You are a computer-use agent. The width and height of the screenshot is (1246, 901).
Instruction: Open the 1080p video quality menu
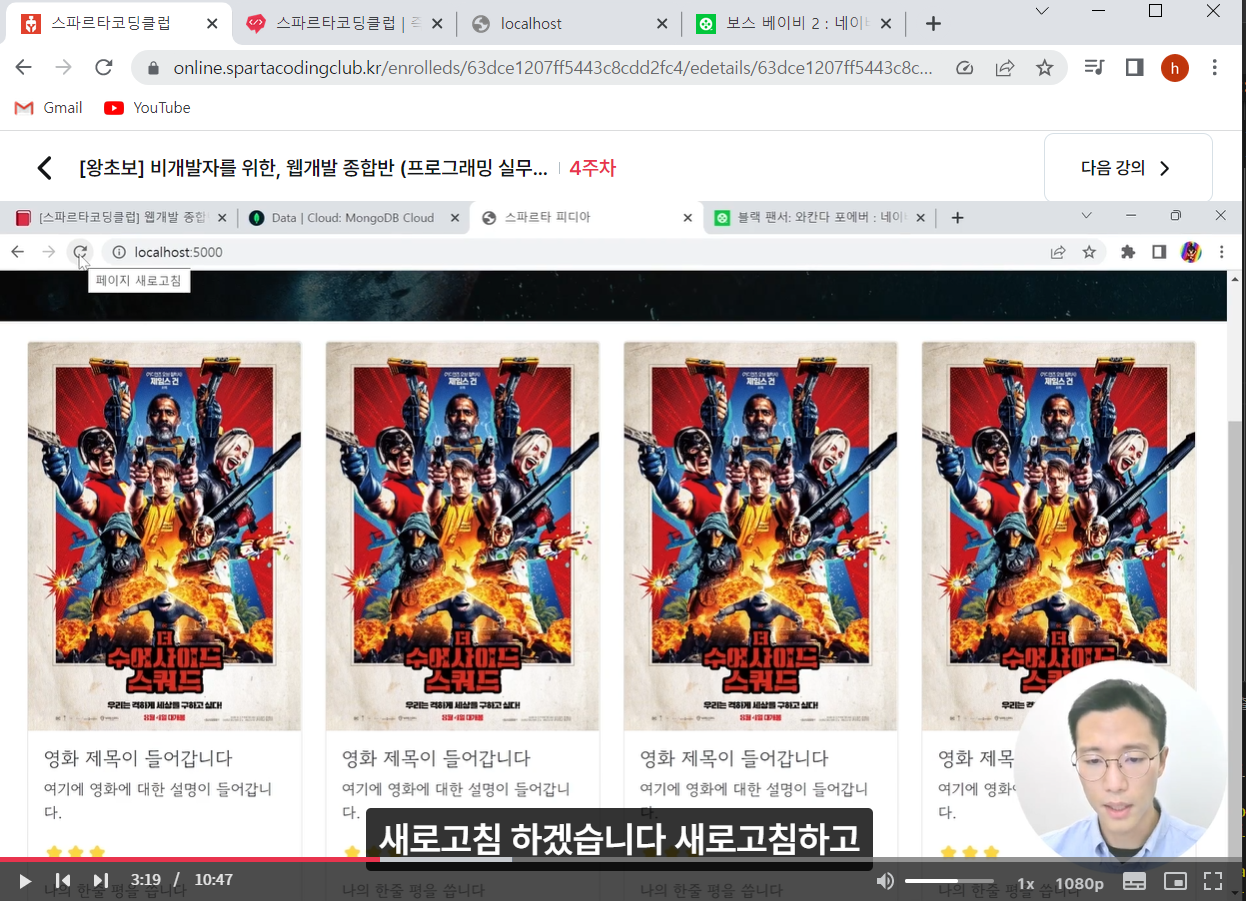click(x=1079, y=884)
